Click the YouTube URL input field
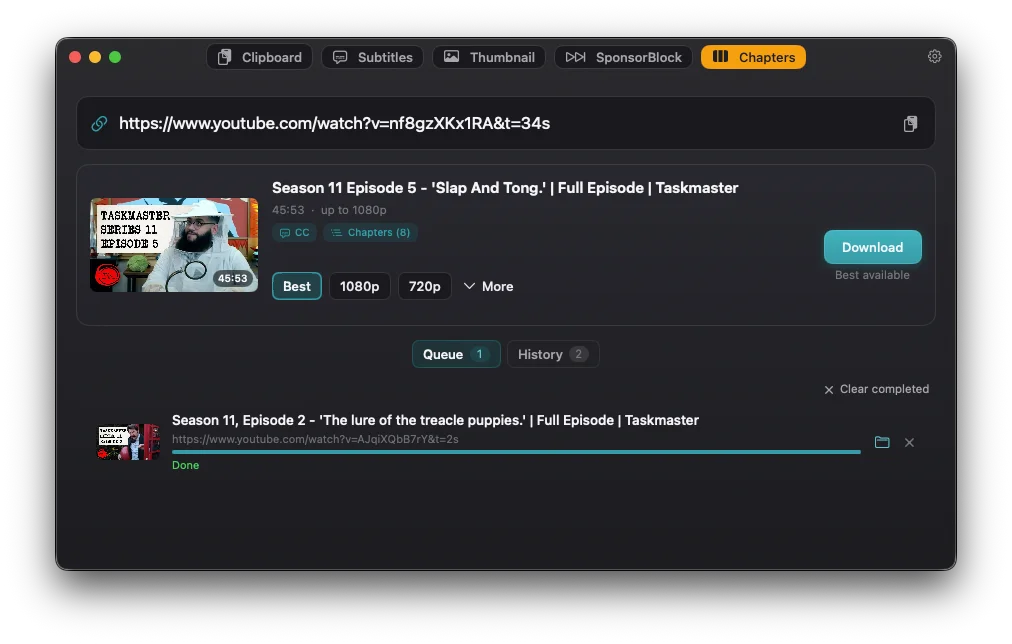 click(506, 123)
